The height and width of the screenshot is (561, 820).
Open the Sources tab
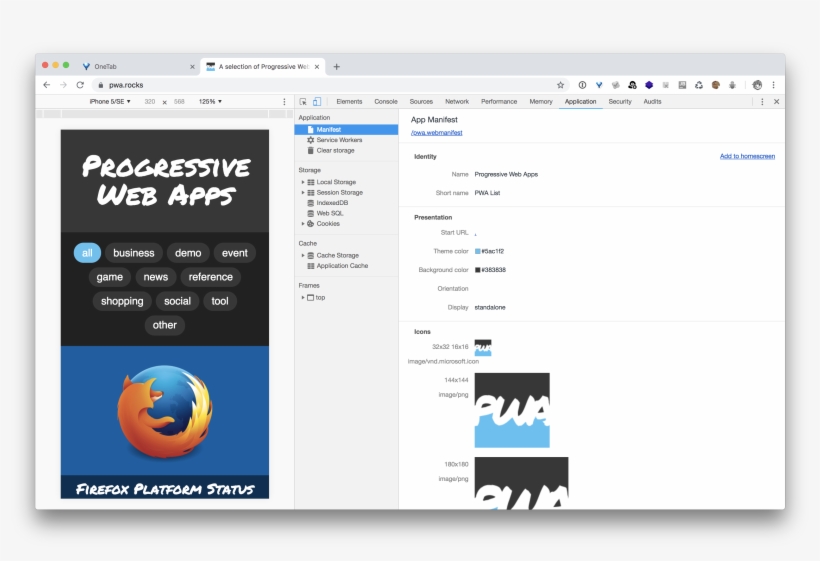click(421, 101)
